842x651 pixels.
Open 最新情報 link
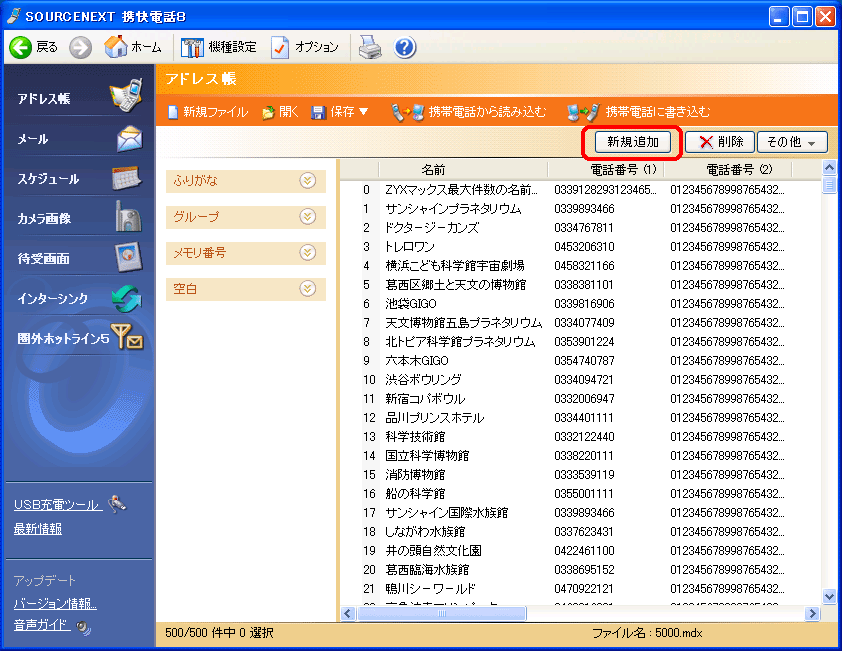tap(38, 529)
